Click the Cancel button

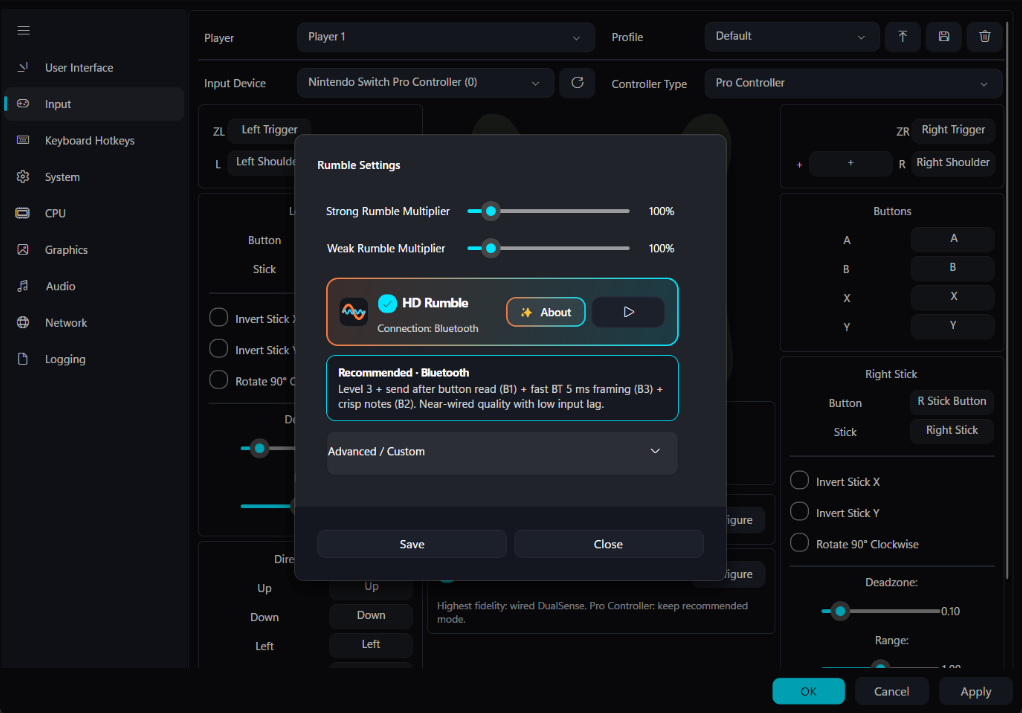click(x=892, y=691)
